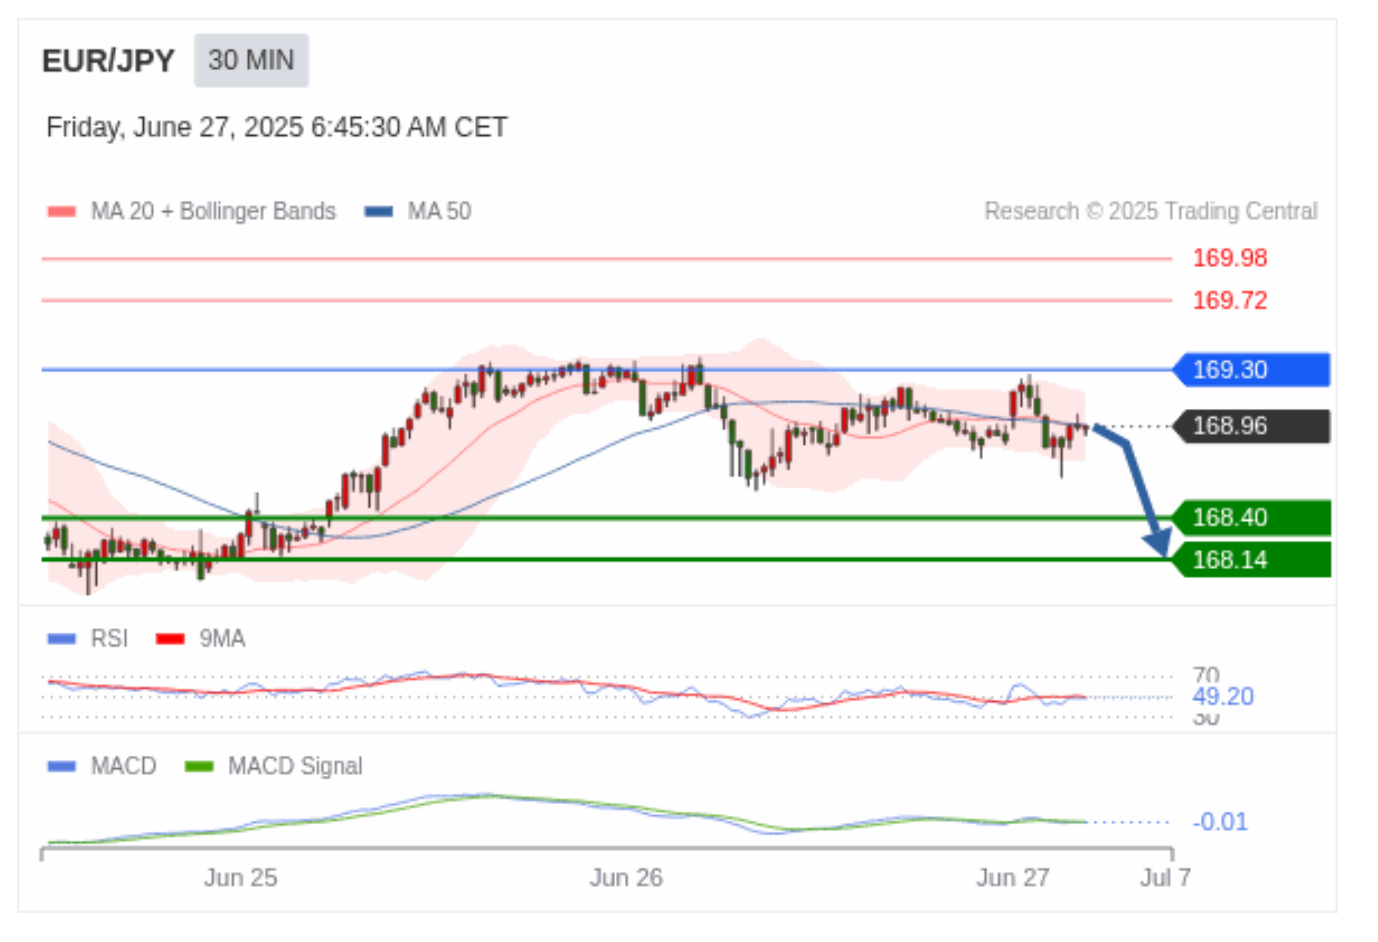1378x942 pixels.
Task: Click the MACD Signal legend label
Action: tap(295, 766)
